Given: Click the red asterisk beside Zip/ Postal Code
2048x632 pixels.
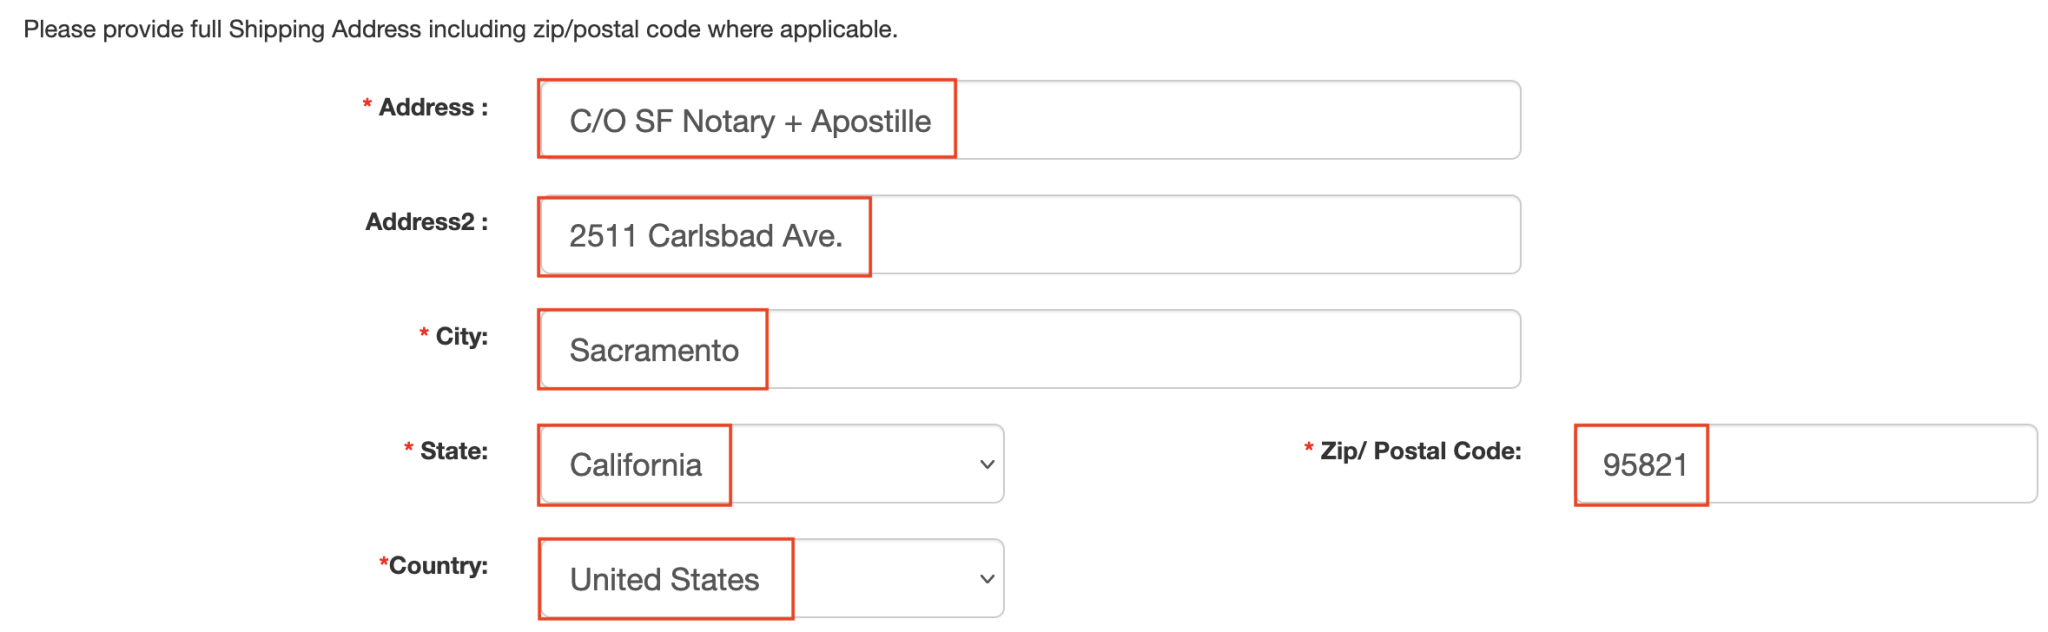Looking at the screenshot, I should [x=1308, y=448].
